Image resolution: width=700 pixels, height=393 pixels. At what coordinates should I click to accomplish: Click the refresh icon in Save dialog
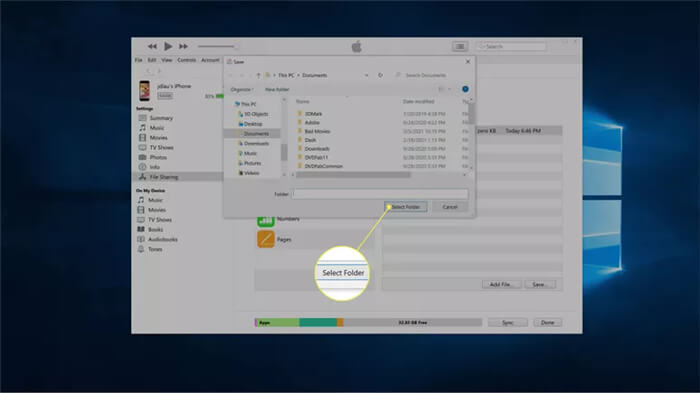tap(380, 75)
